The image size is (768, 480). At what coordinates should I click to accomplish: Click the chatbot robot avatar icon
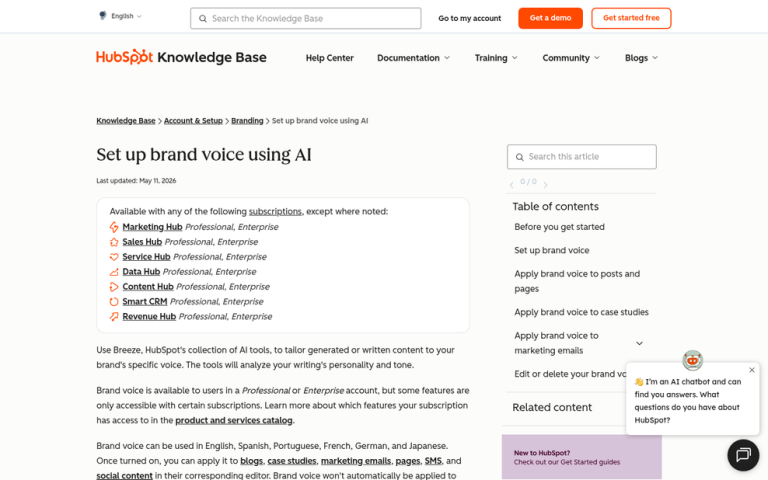(693, 360)
